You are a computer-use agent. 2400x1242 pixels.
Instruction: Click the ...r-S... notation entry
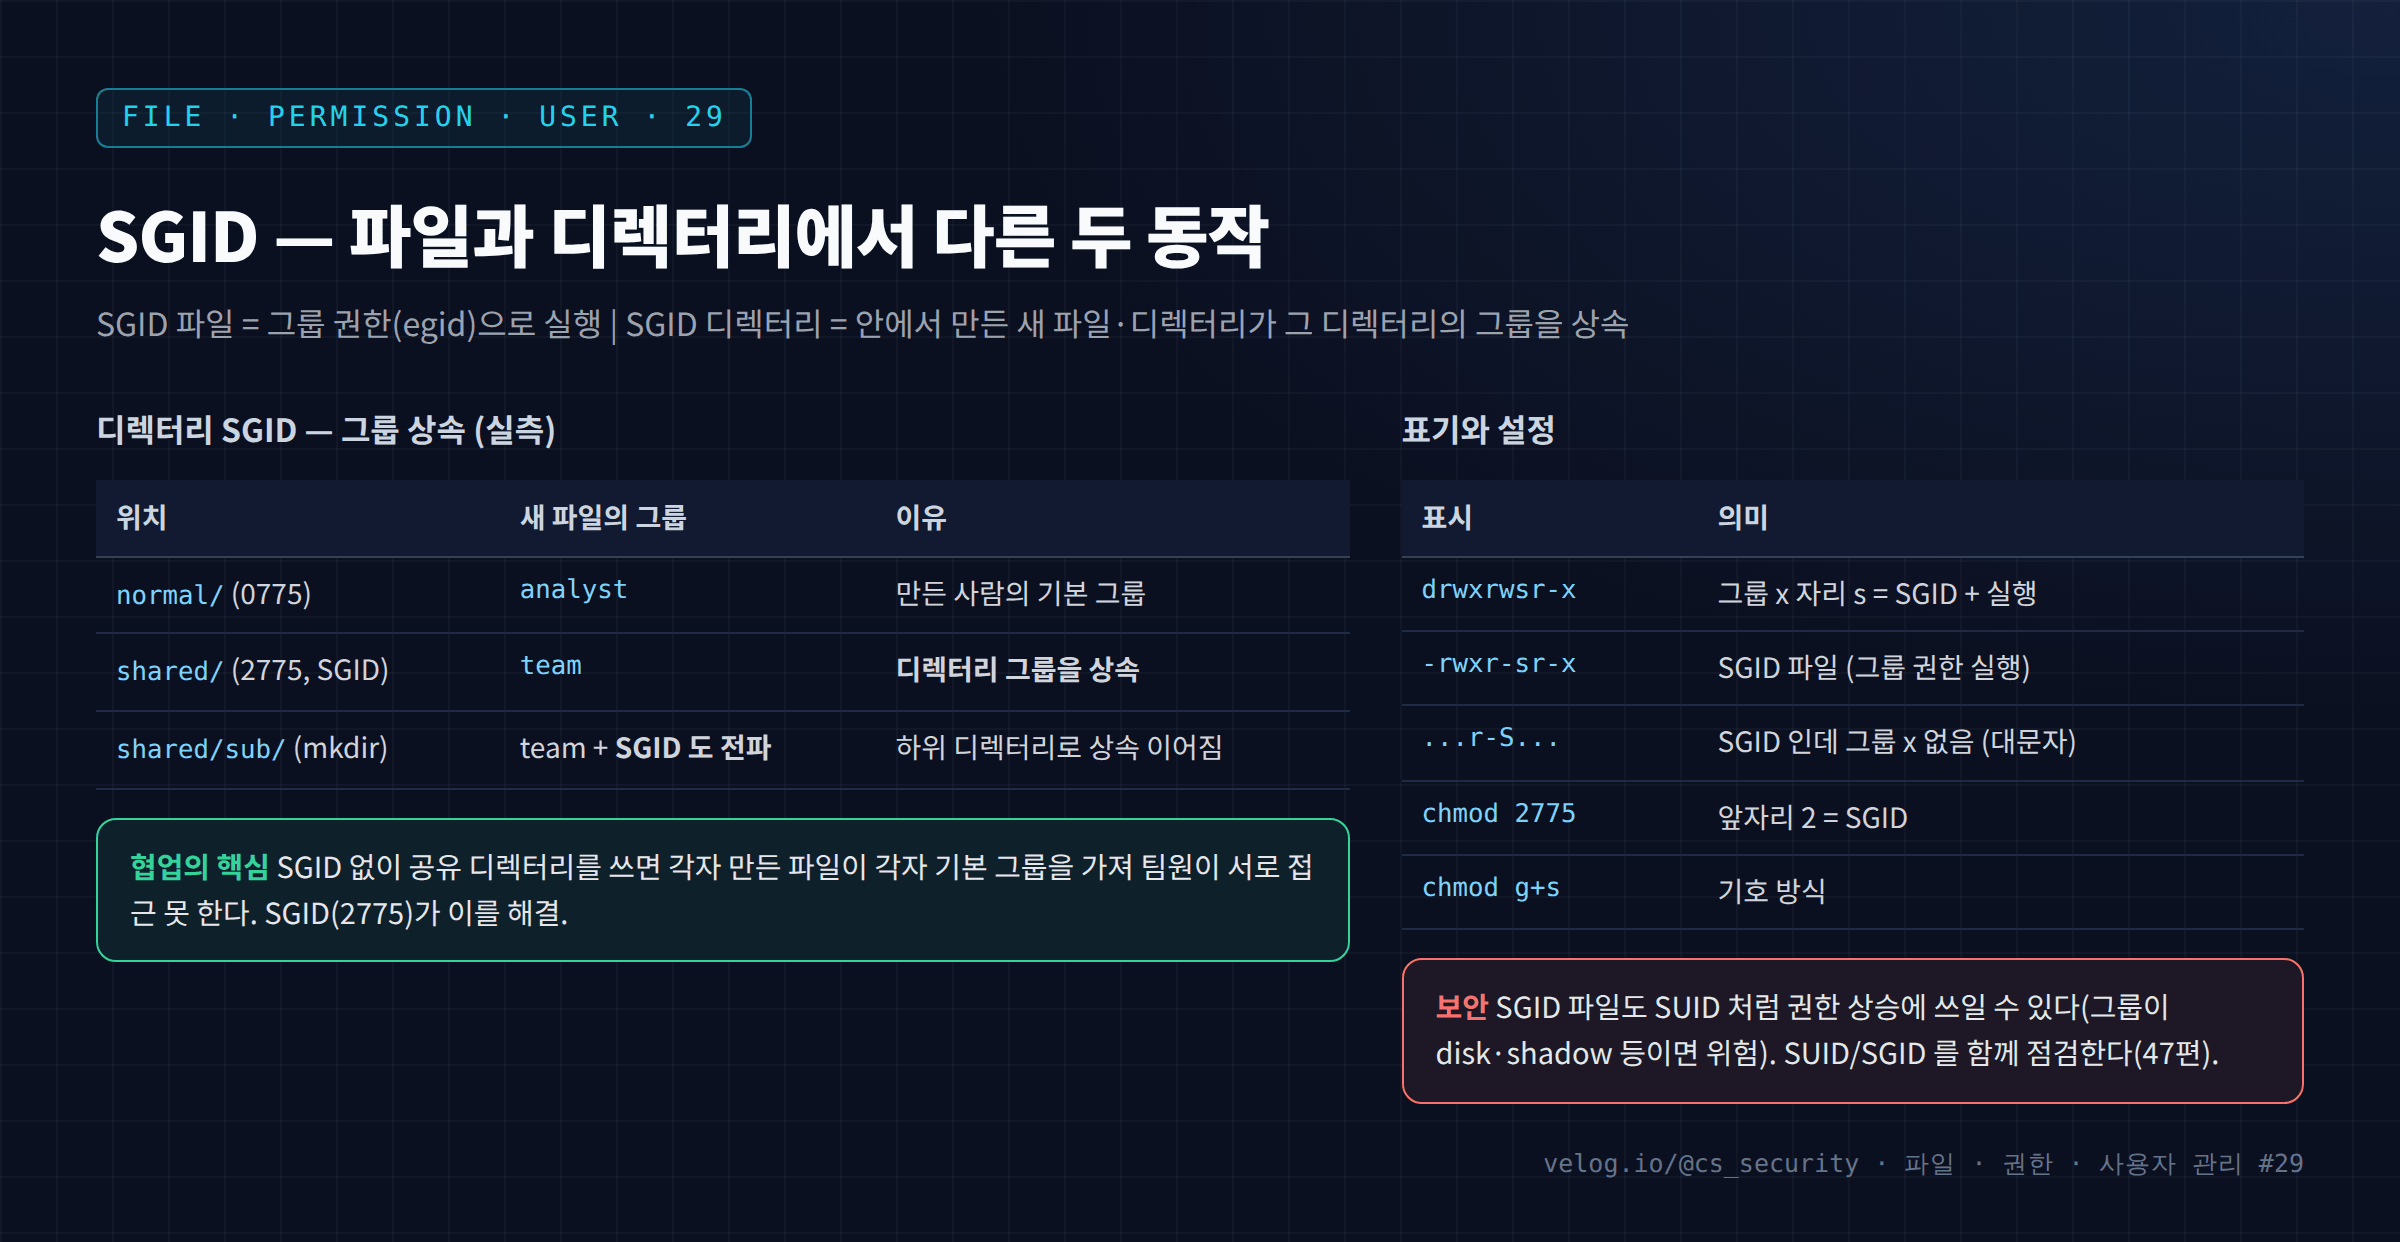pyautogui.click(x=1490, y=739)
